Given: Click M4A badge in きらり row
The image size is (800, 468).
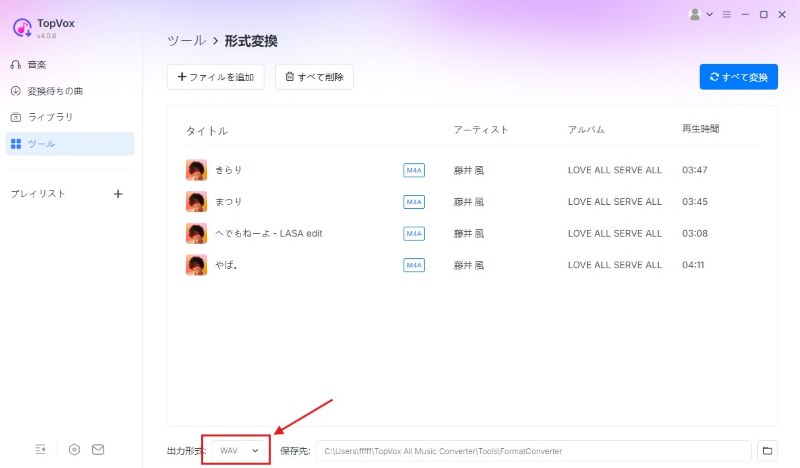Looking at the screenshot, I should click(x=414, y=170).
